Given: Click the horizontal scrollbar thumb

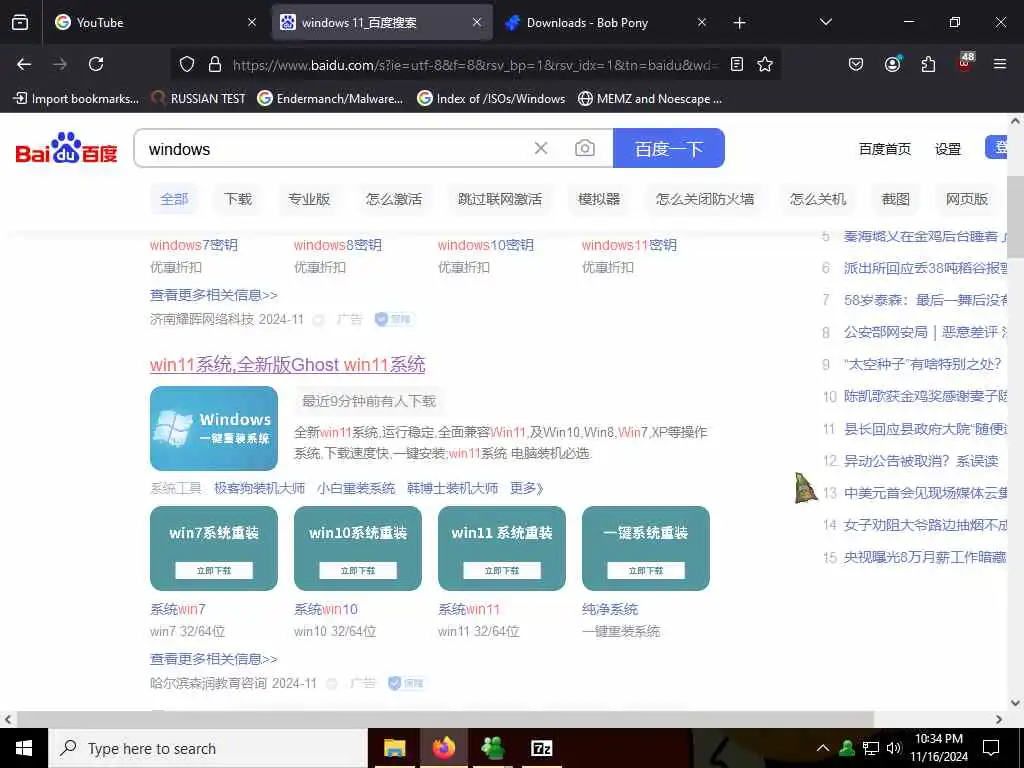Looking at the screenshot, I should (x=445, y=719).
